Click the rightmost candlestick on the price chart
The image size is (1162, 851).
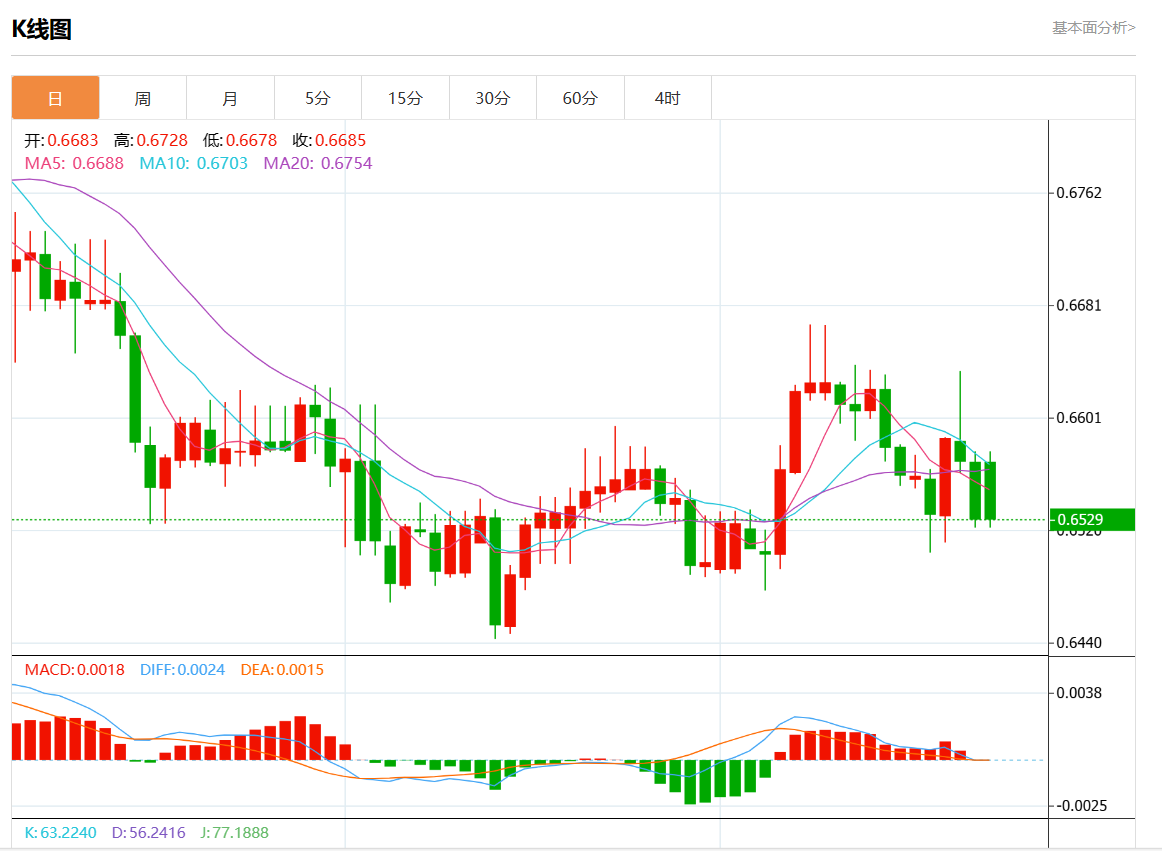pyautogui.click(x=990, y=490)
